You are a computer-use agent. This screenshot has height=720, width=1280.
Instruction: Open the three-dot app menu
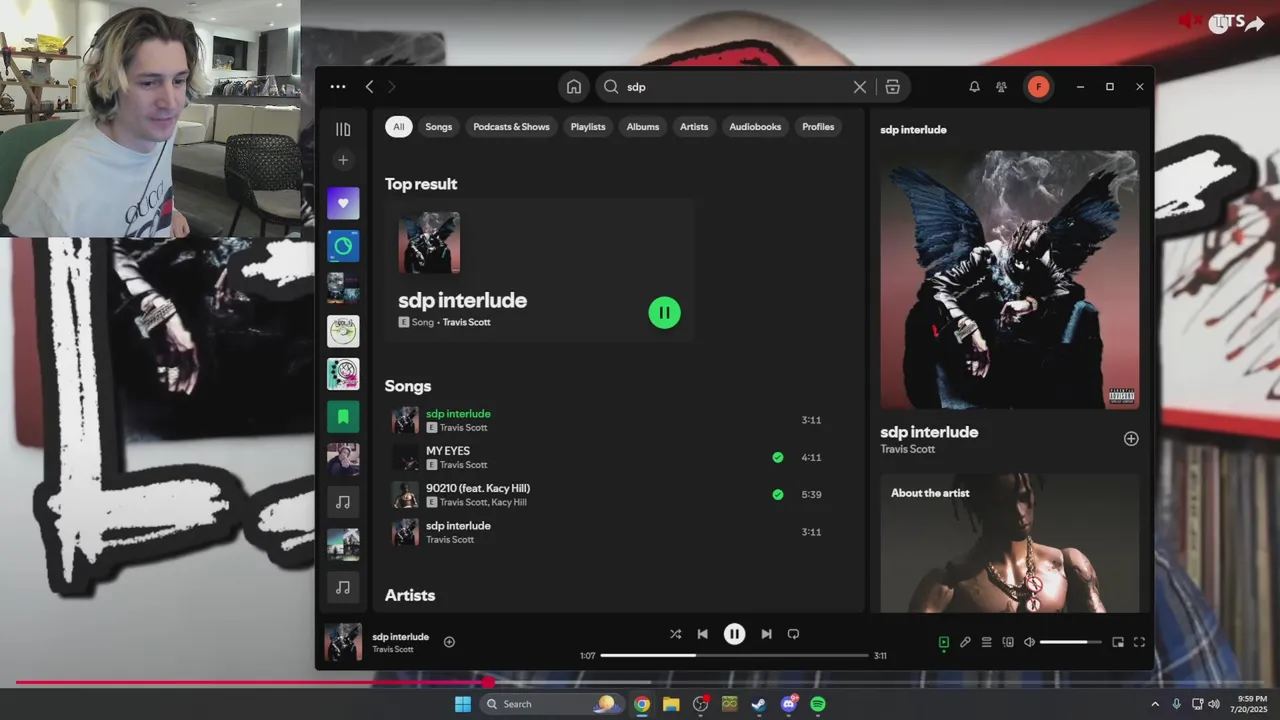tap(338, 87)
